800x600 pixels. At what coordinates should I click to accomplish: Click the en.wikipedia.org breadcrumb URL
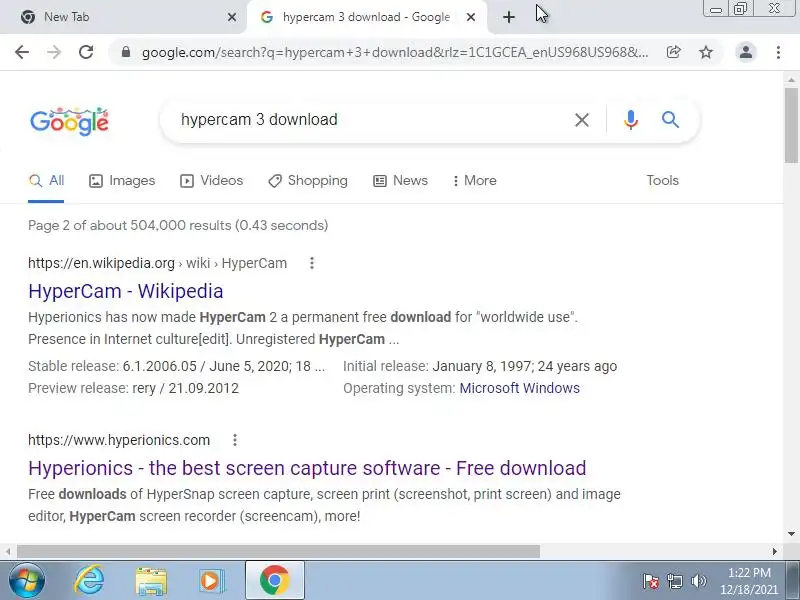tap(157, 263)
